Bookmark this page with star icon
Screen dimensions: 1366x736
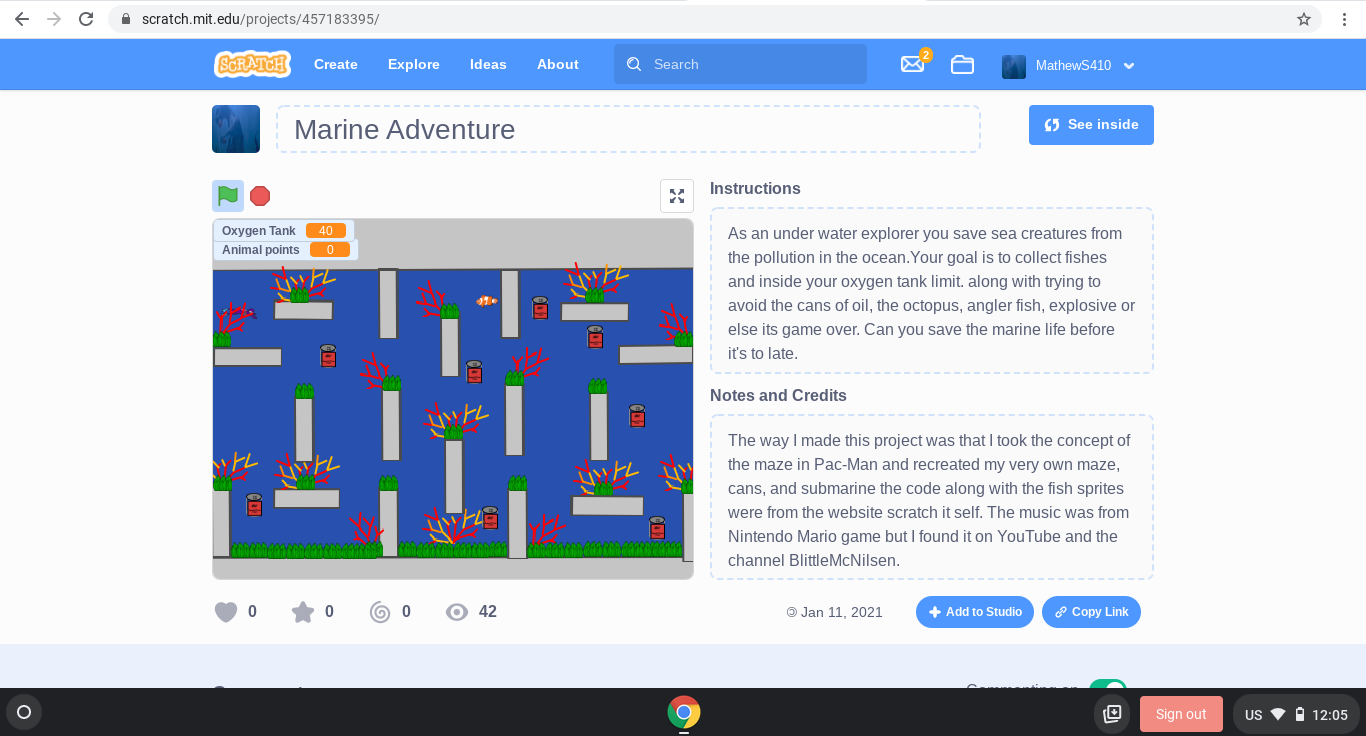pos(1304,19)
